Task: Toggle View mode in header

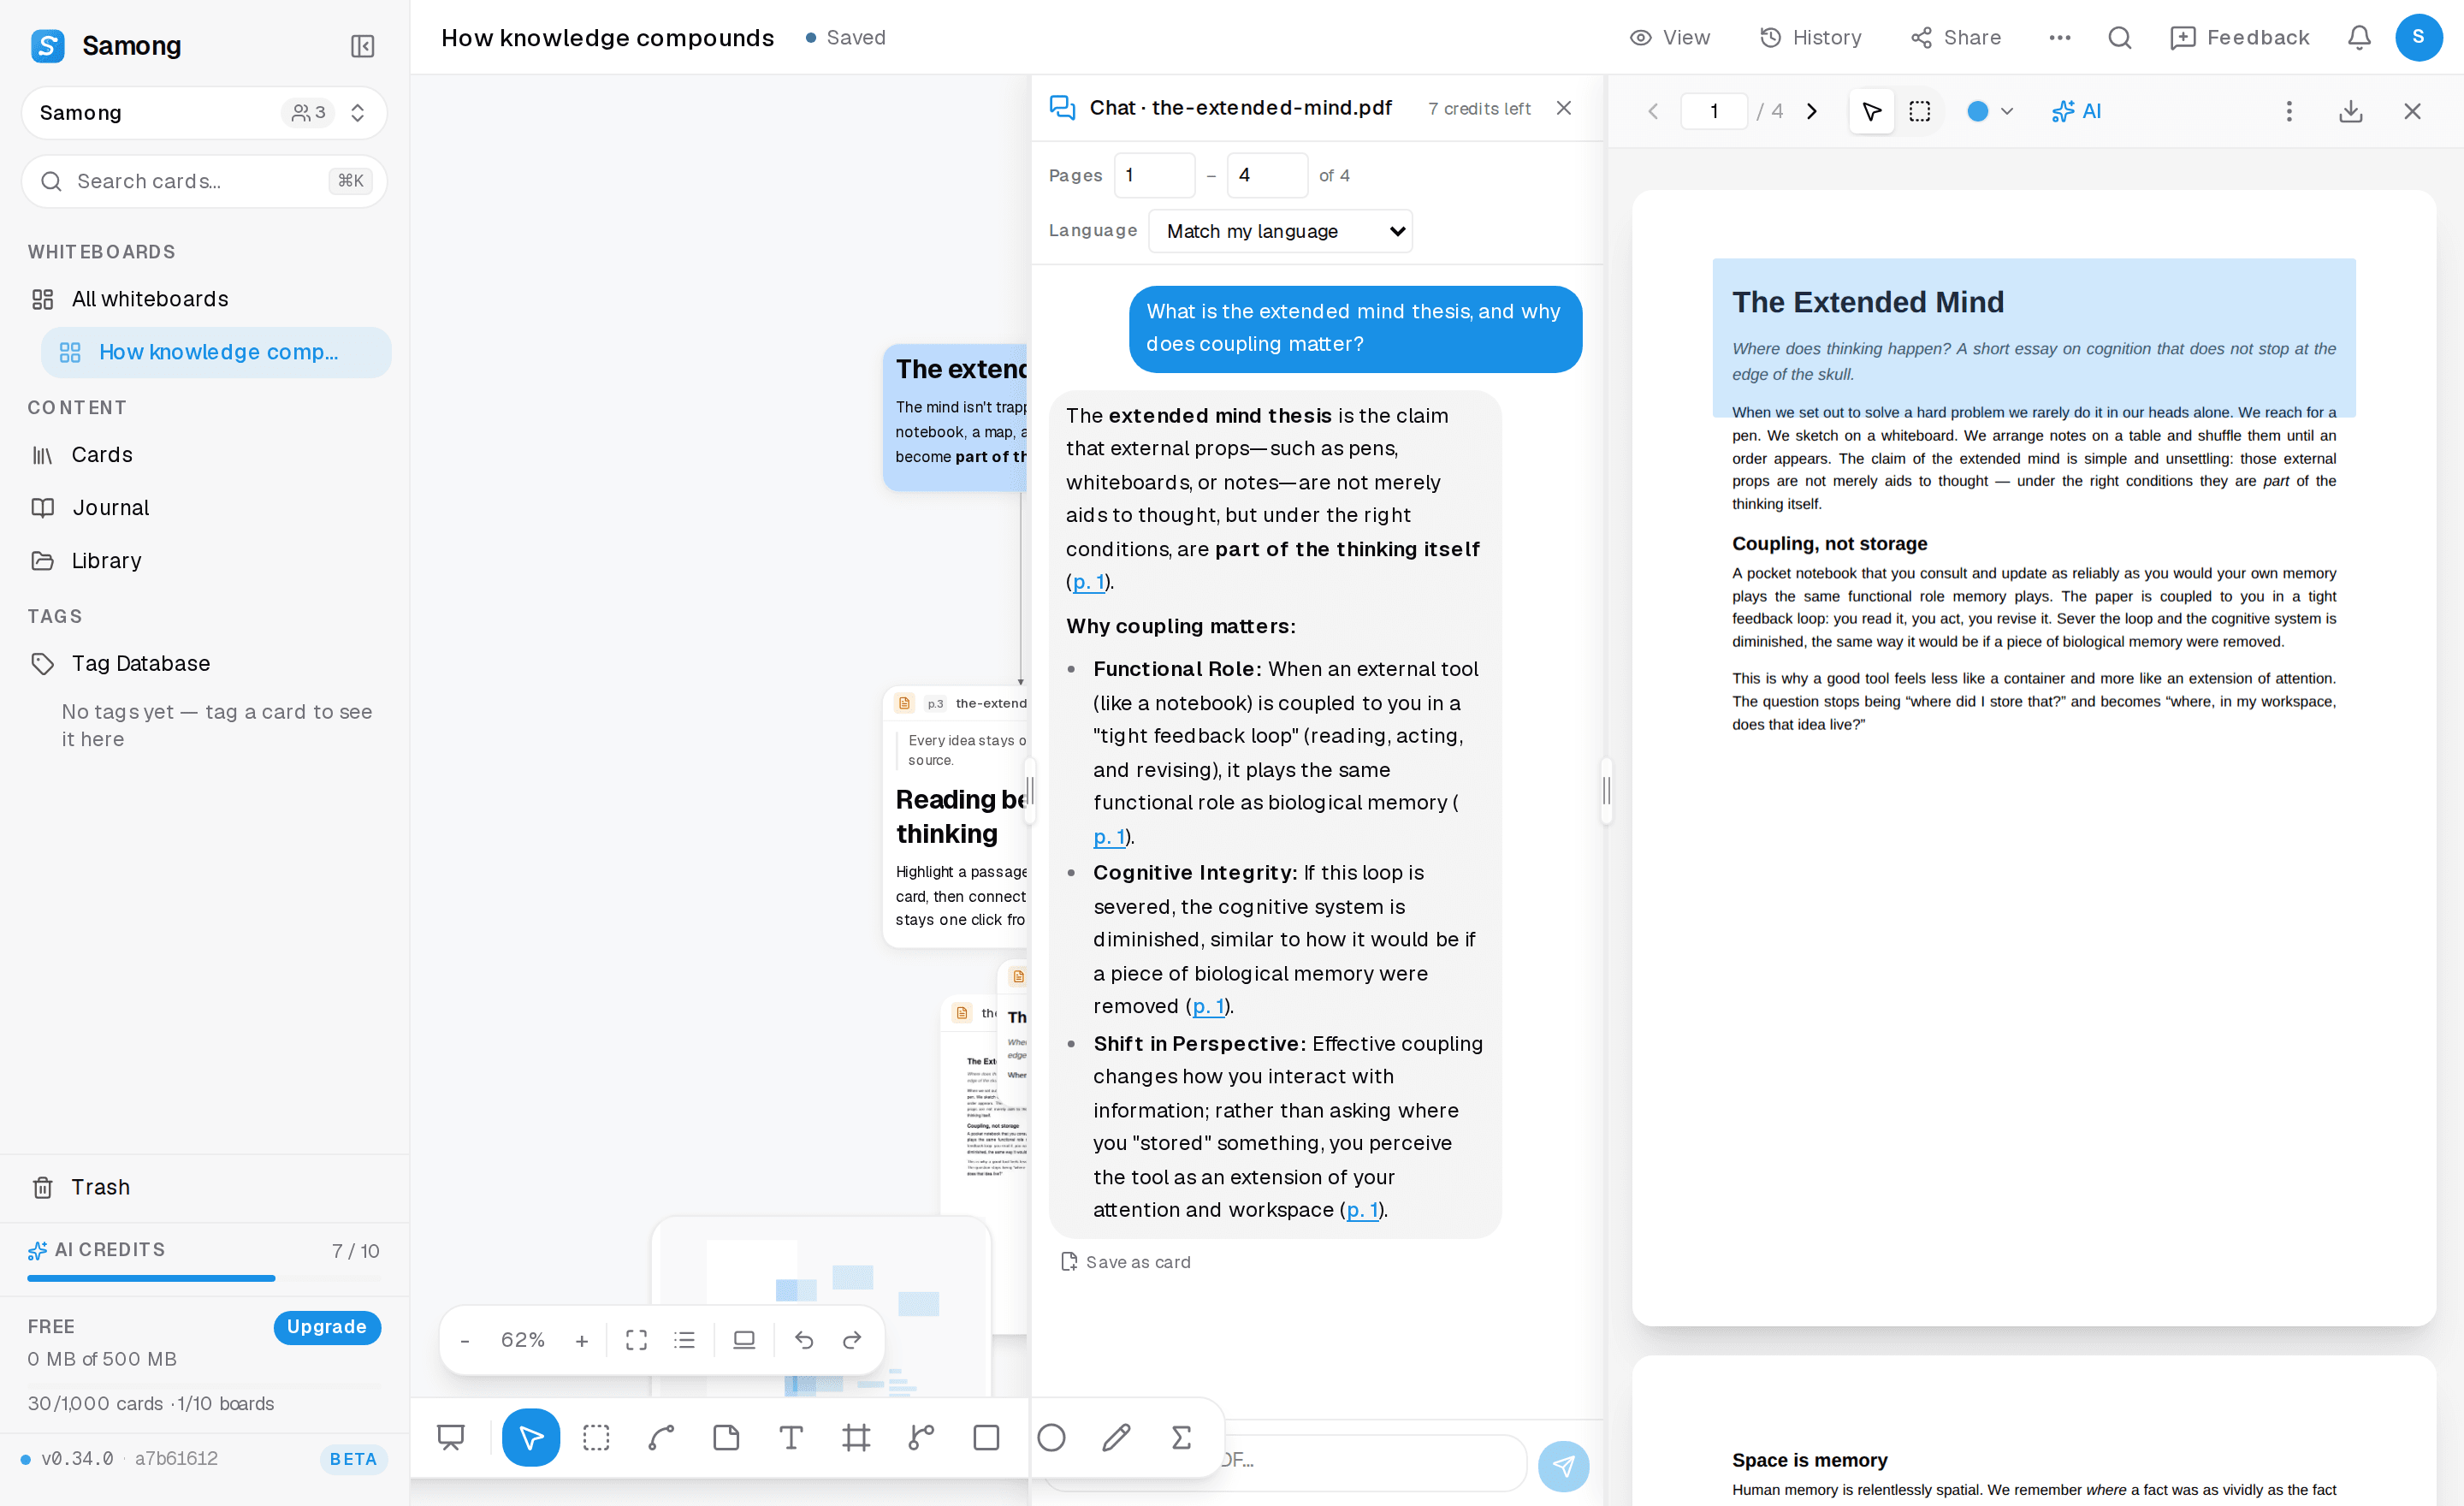Action: [x=1670, y=38]
